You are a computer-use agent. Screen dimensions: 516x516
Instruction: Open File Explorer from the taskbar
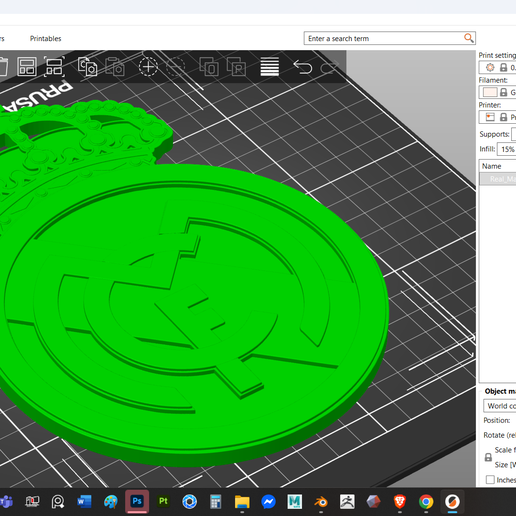click(x=242, y=501)
